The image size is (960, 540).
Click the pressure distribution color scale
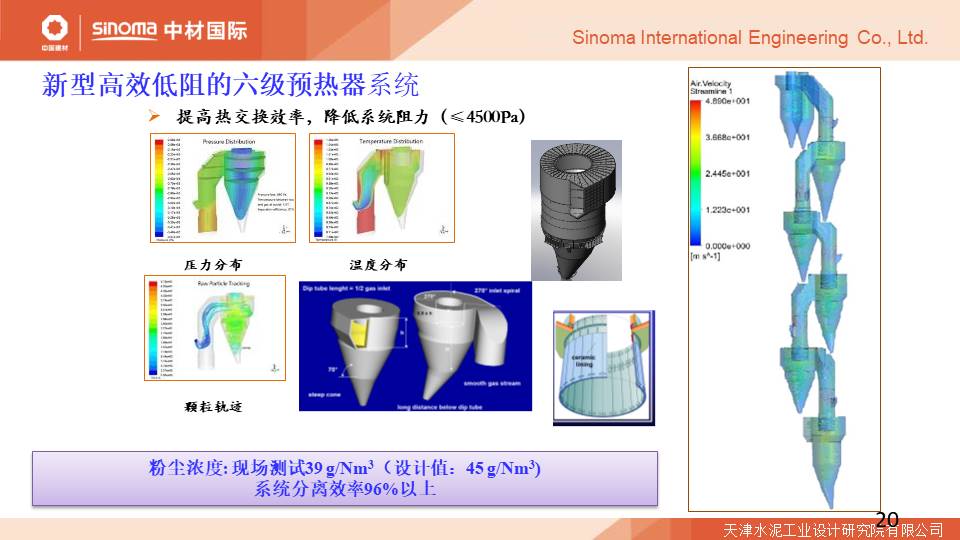click(158, 188)
